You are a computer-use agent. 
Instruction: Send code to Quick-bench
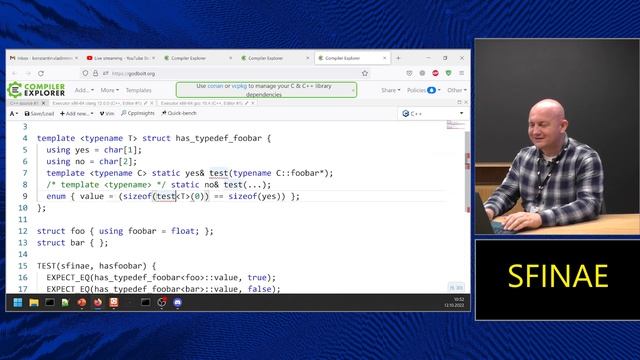pos(179,113)
